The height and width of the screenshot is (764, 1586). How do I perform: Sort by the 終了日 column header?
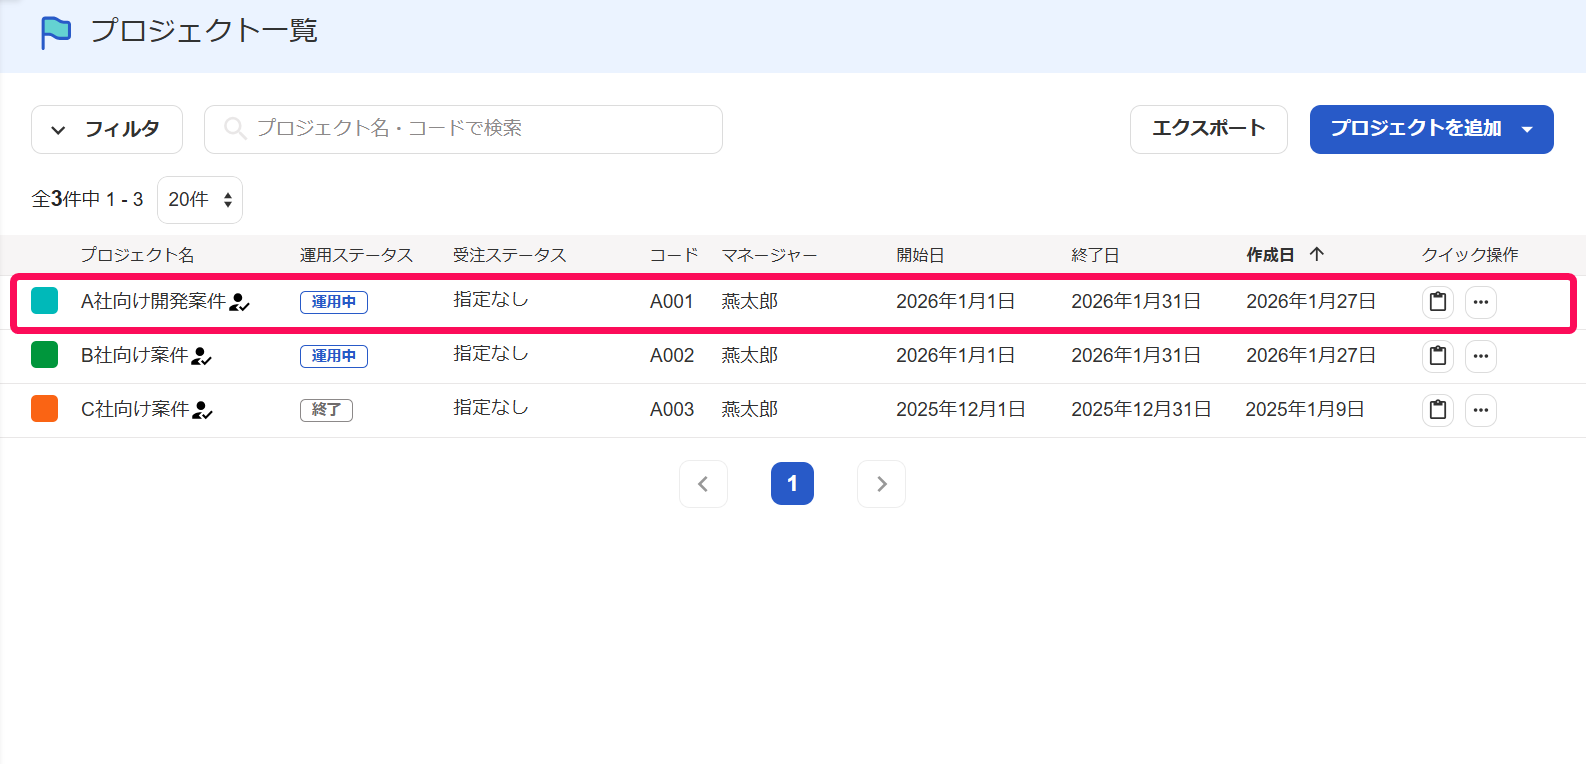(1095, 255)
